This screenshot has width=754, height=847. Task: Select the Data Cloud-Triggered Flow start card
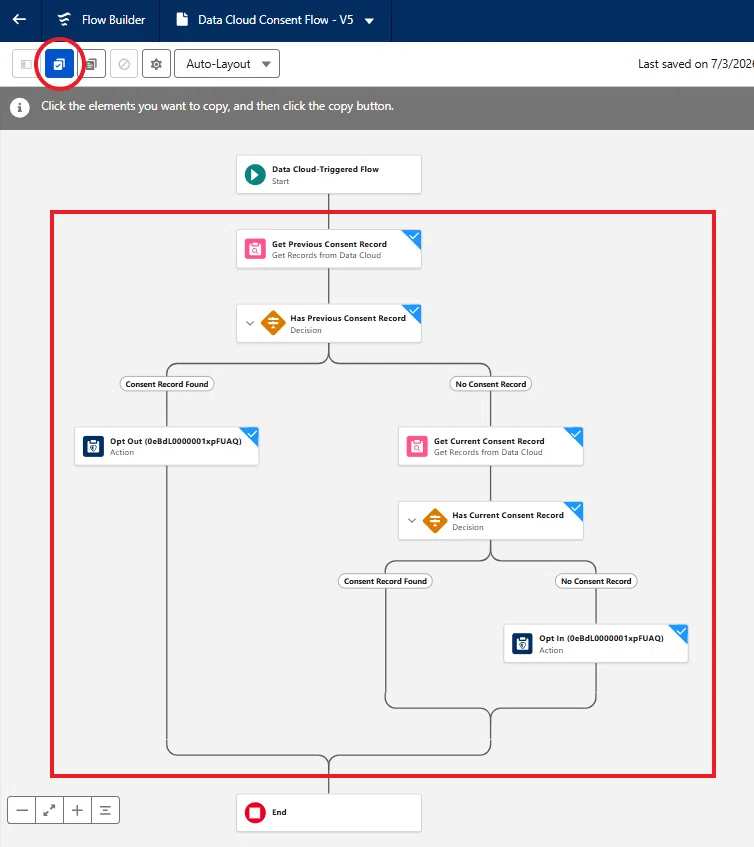329,174
